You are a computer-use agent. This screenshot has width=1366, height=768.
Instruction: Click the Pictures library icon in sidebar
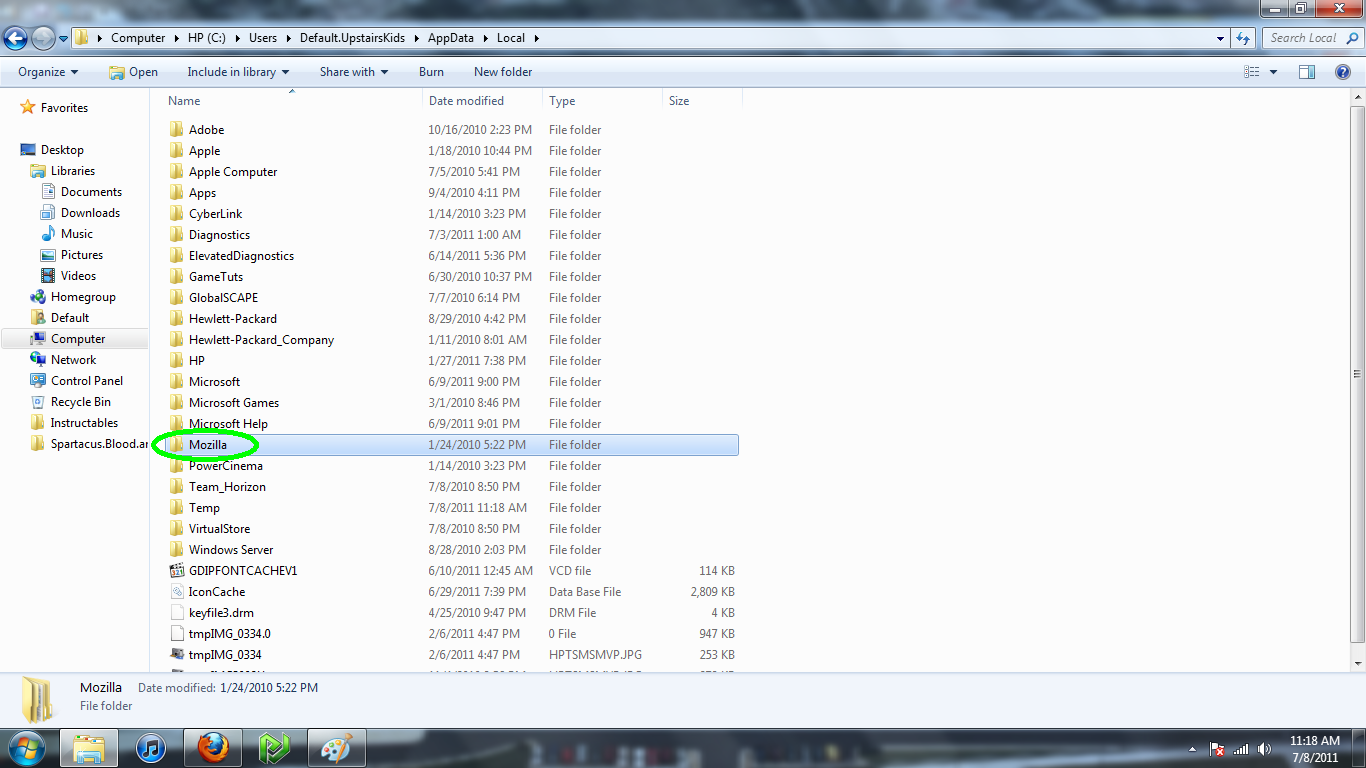coord(47,255)
